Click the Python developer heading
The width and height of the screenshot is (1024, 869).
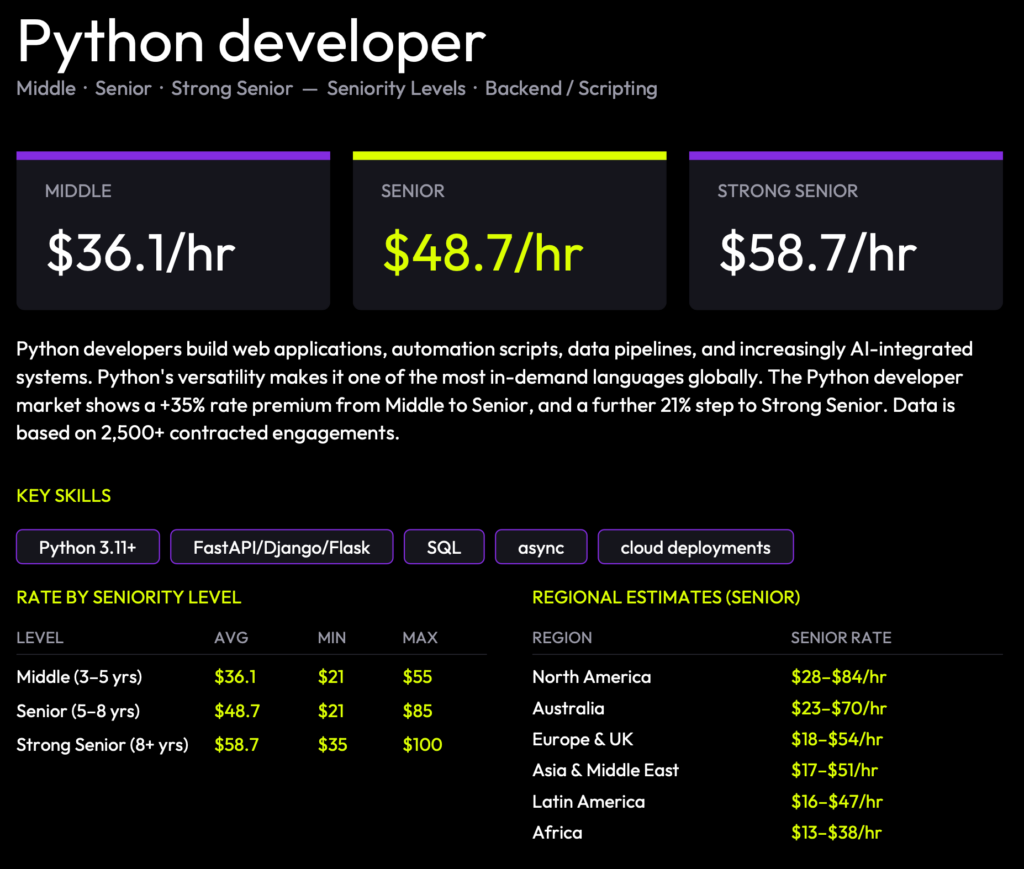pos(251,42)
